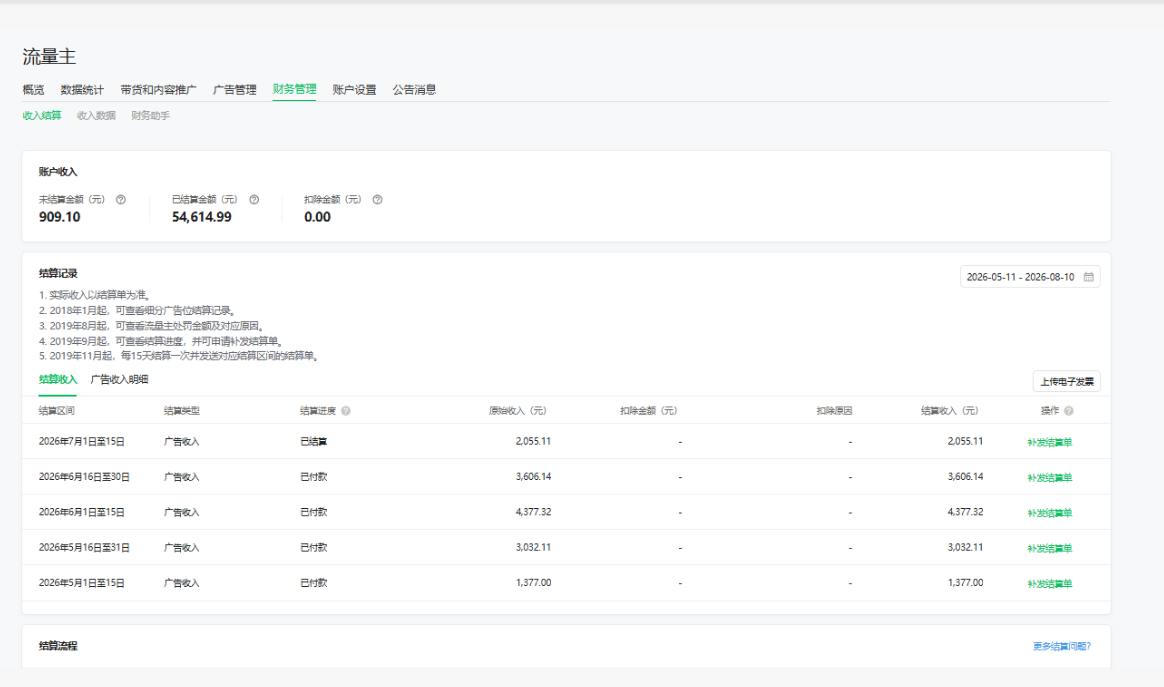The height and width of the screenshot is (687, 1164).
Task: Select 收入结算 sub-tab
Action: (x=42, y=116)
